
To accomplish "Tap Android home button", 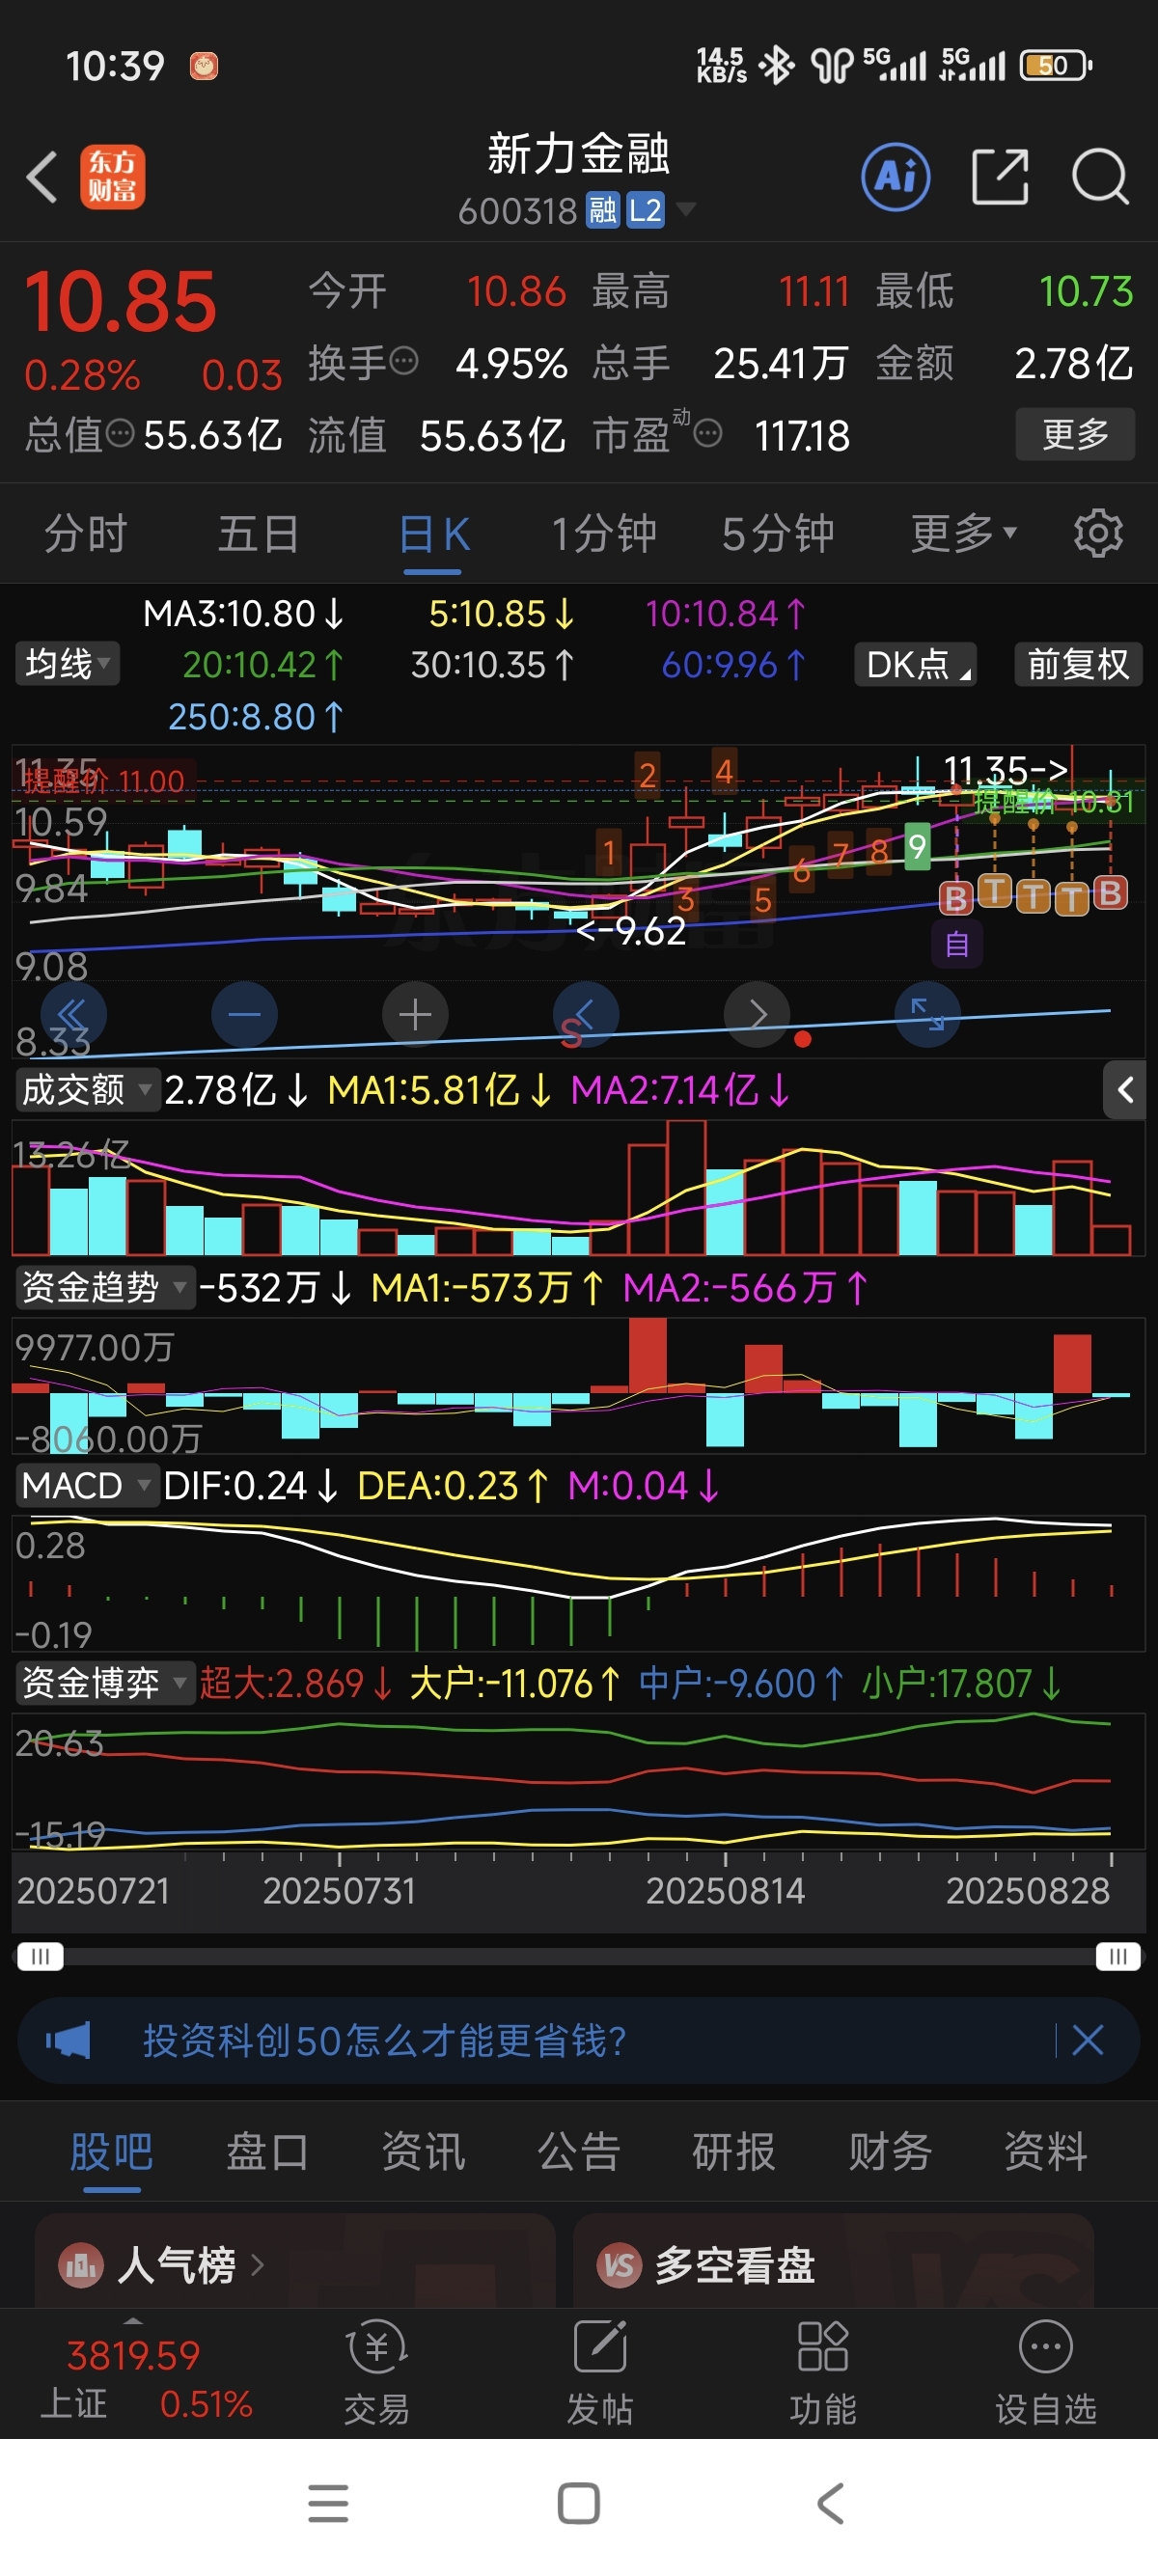I will coord(579,2504).
